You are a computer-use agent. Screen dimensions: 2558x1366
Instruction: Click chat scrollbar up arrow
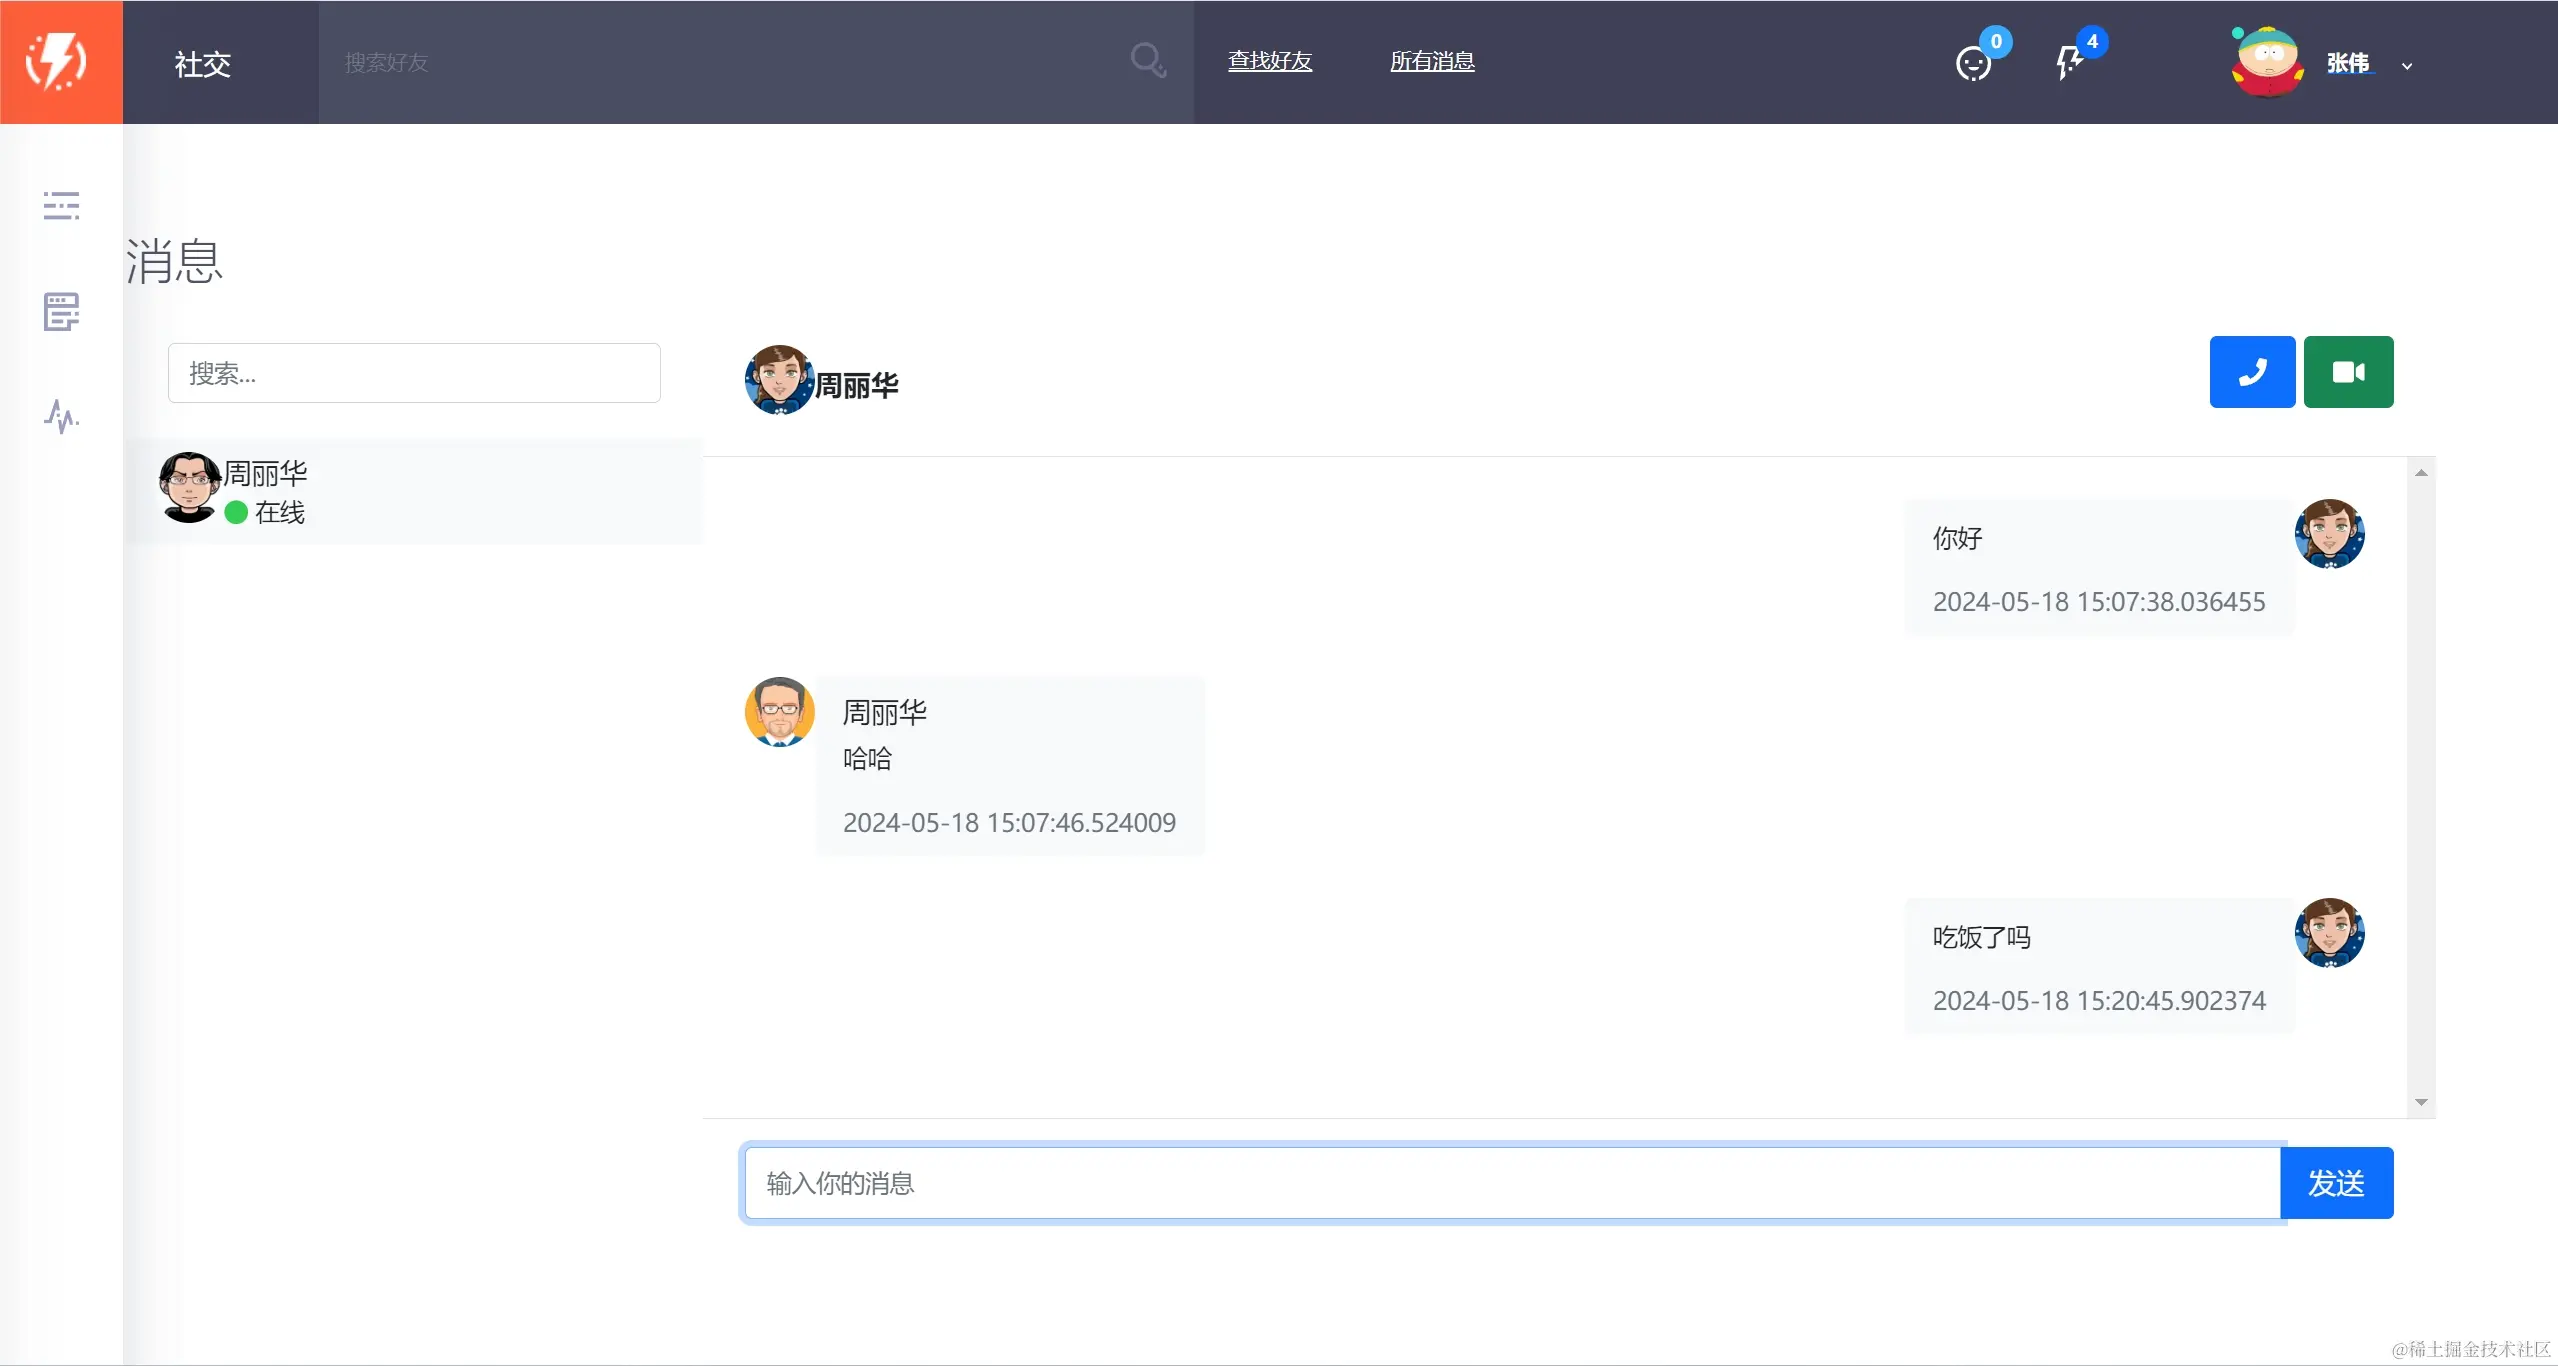coord(2421,473)
